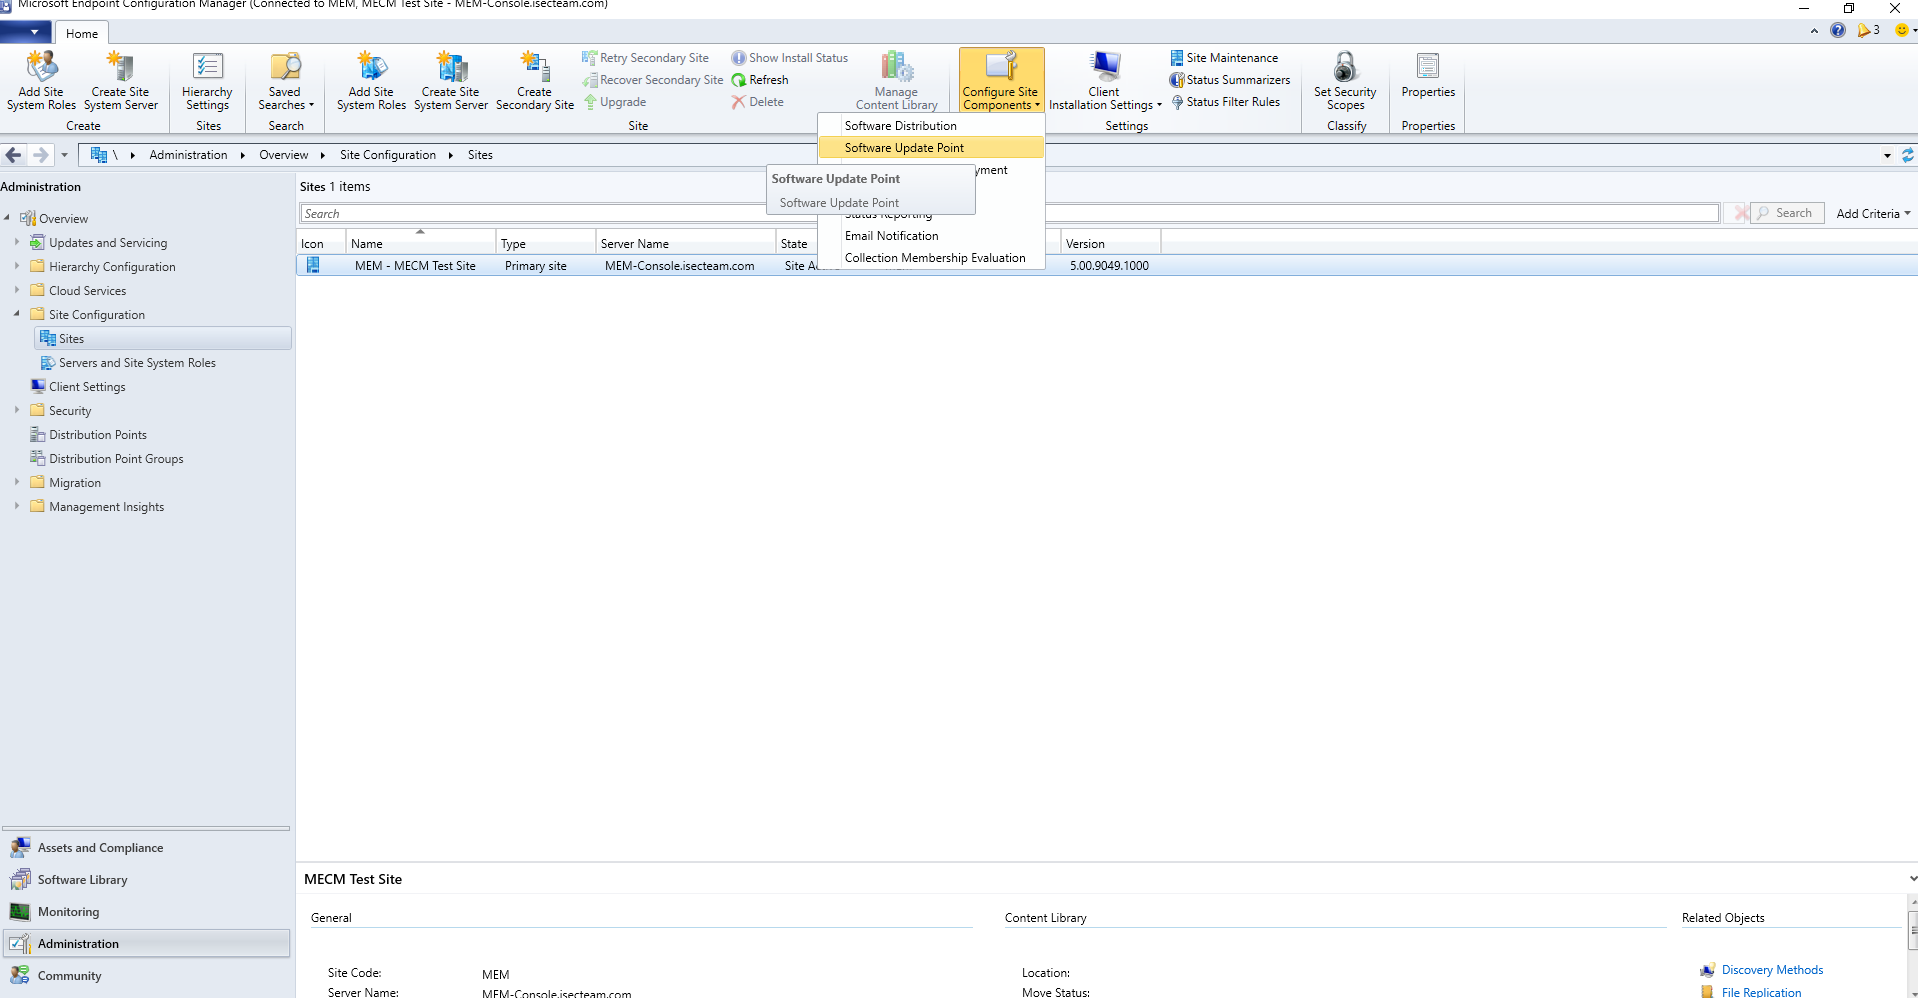
Task: Switch to the Software Library workspace
Action: click(x=82, y=879)
